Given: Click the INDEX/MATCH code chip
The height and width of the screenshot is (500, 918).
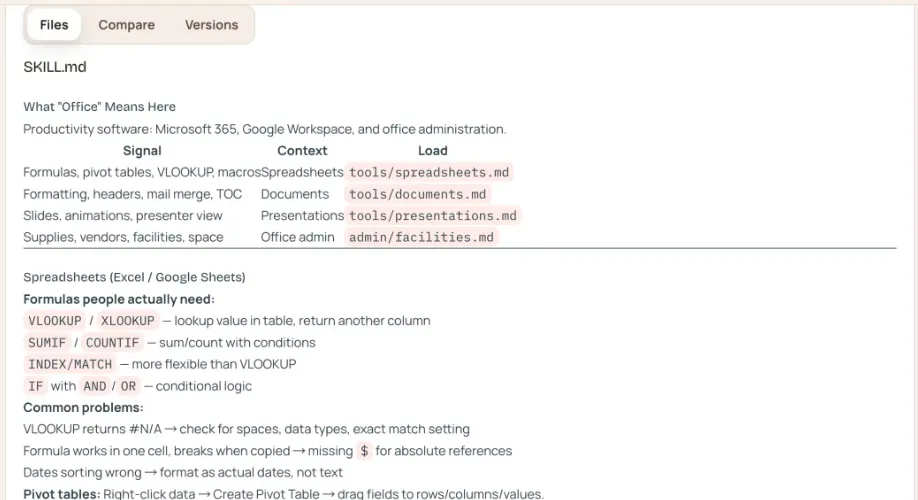Looking at the screenshot, I should 70,365.
